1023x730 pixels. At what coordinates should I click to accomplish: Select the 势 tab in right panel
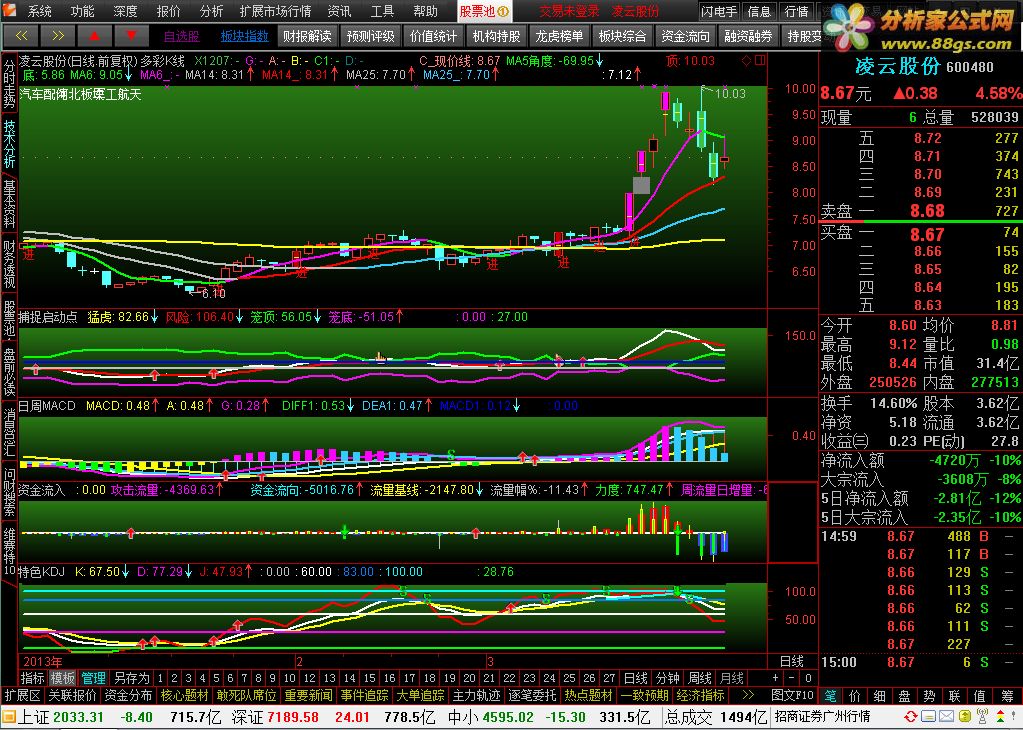(929, 695)
